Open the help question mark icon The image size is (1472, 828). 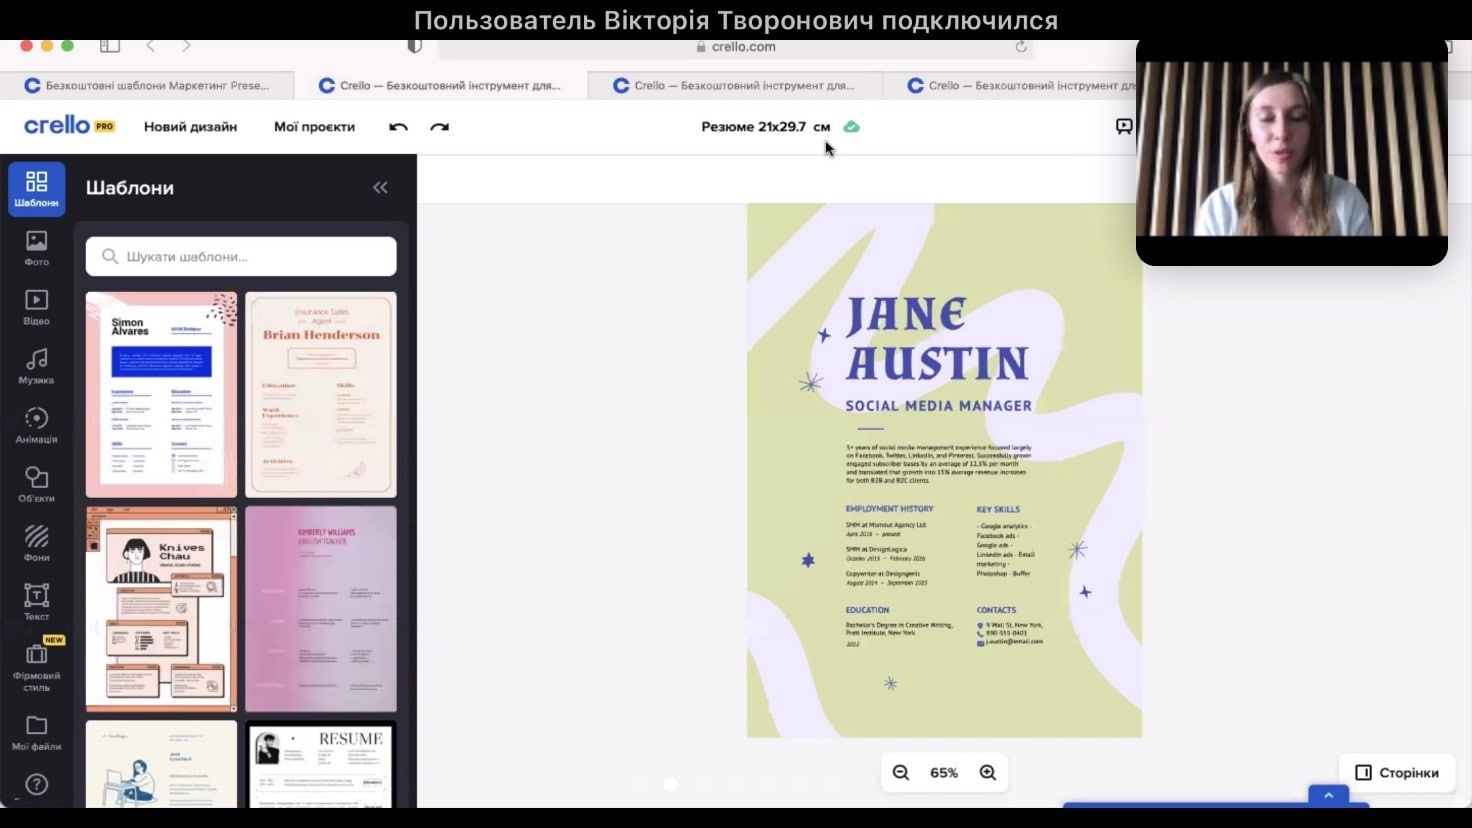coord(37,784)
